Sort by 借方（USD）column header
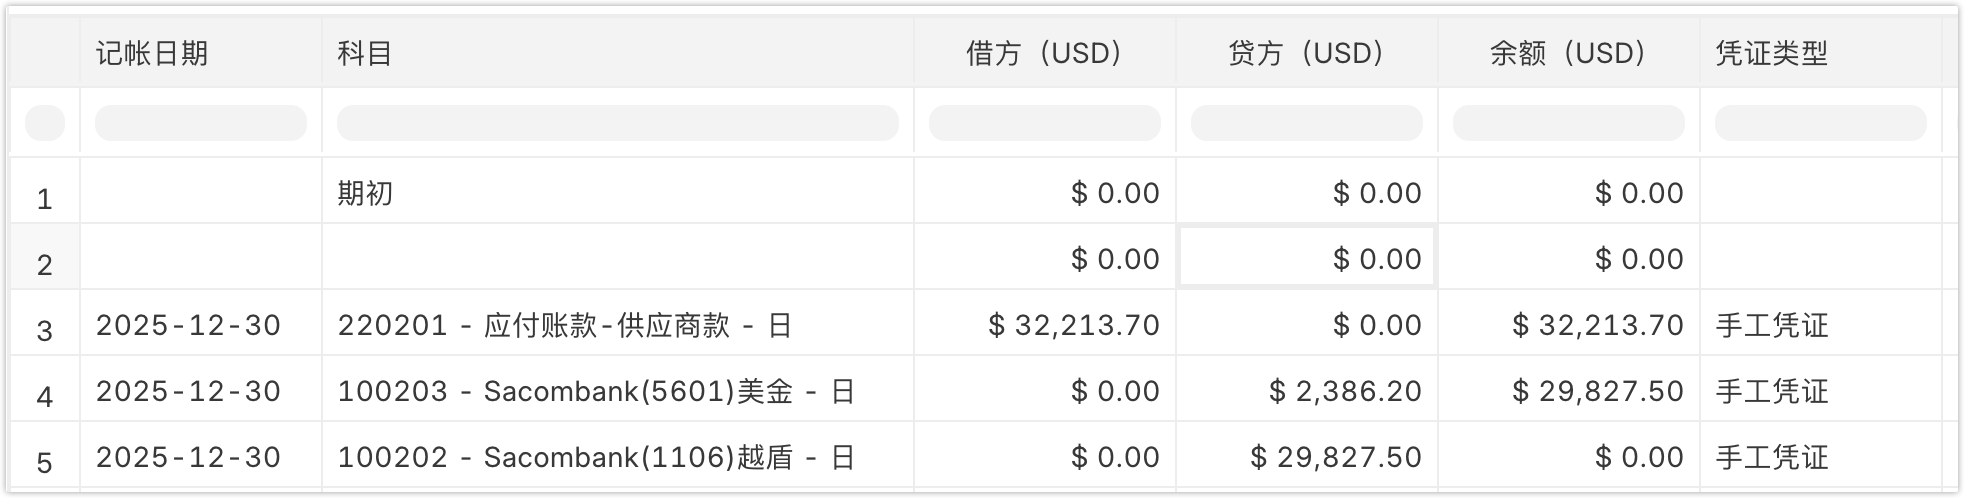1964x498 pixels. pyautogui.click(x=1045, y=53)
